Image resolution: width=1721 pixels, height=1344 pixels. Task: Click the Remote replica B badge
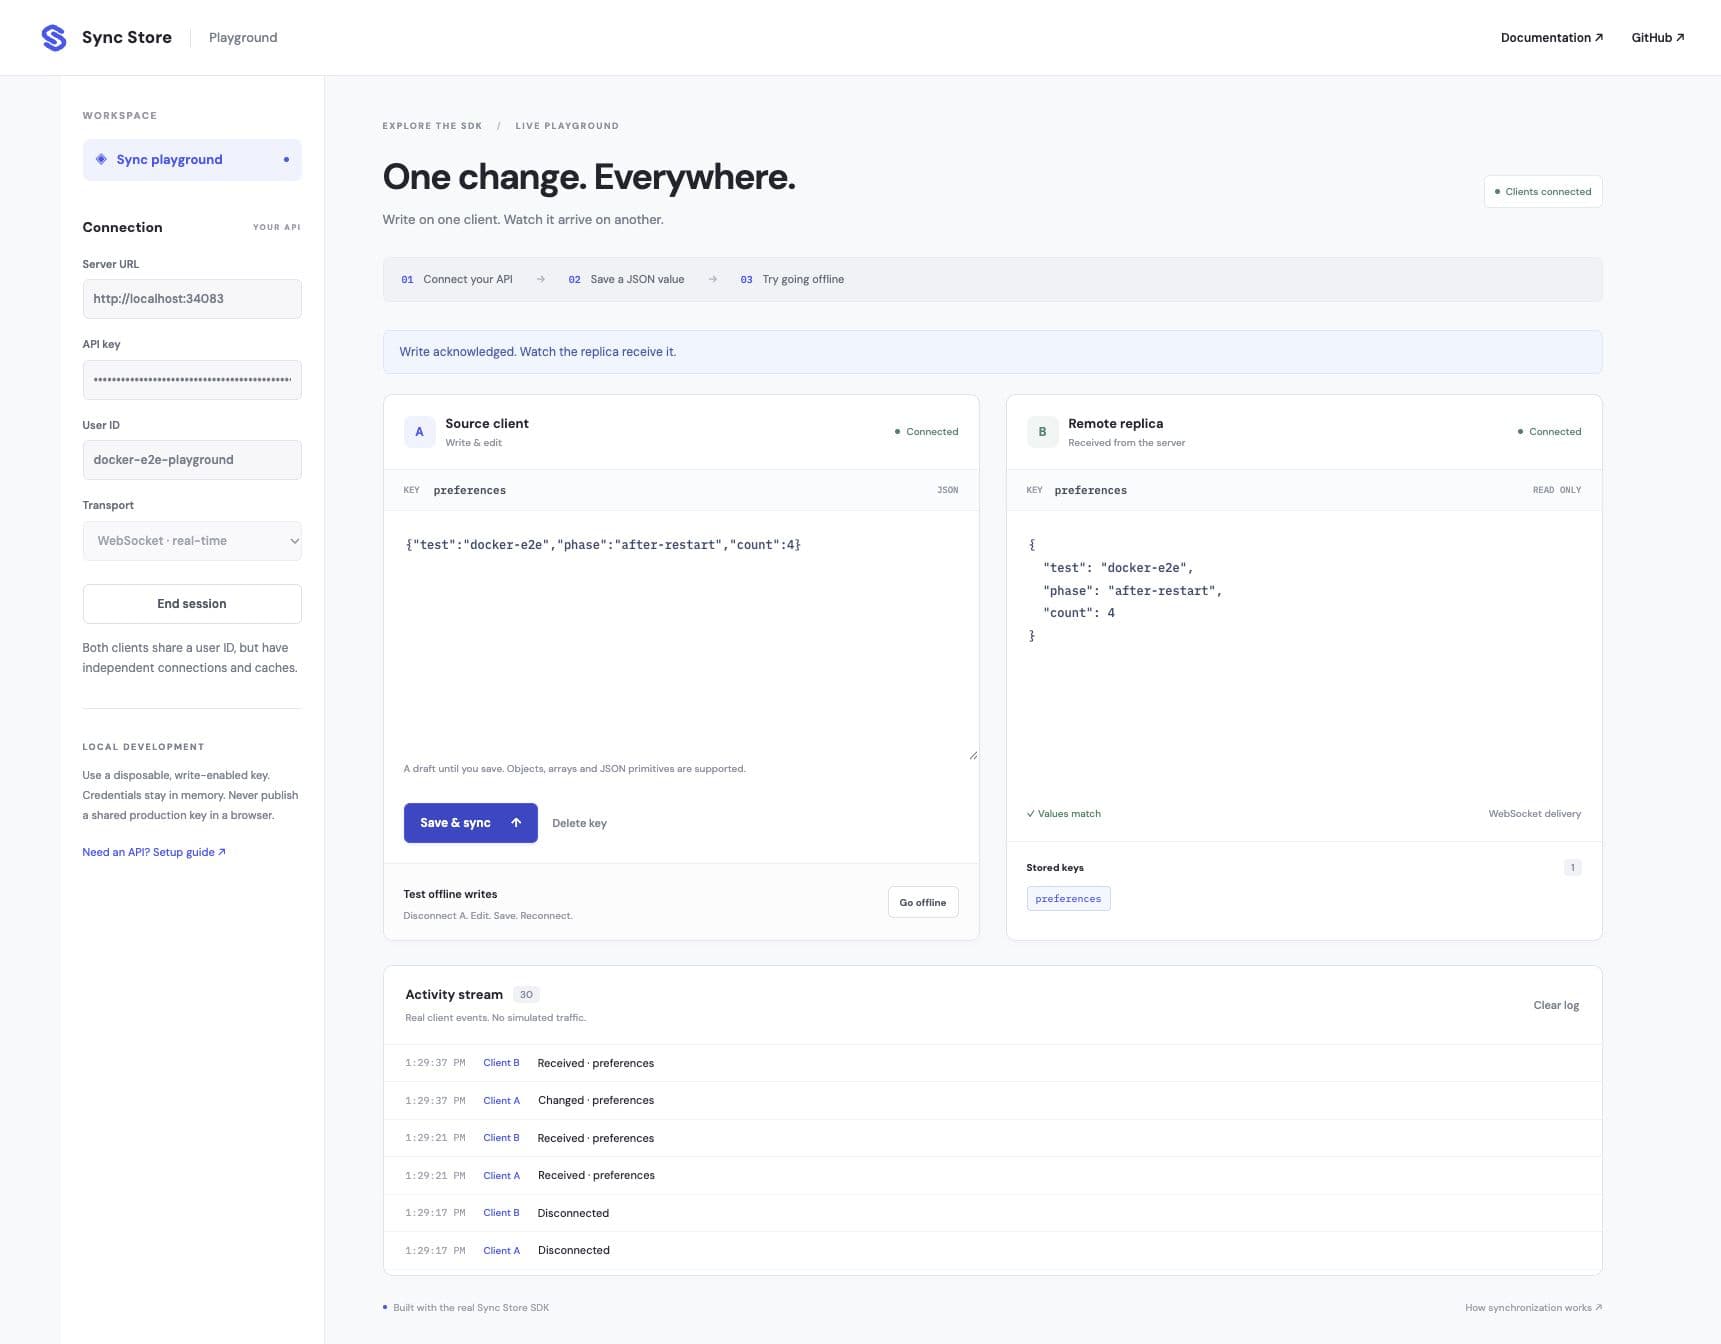(x=1042, y=432)
